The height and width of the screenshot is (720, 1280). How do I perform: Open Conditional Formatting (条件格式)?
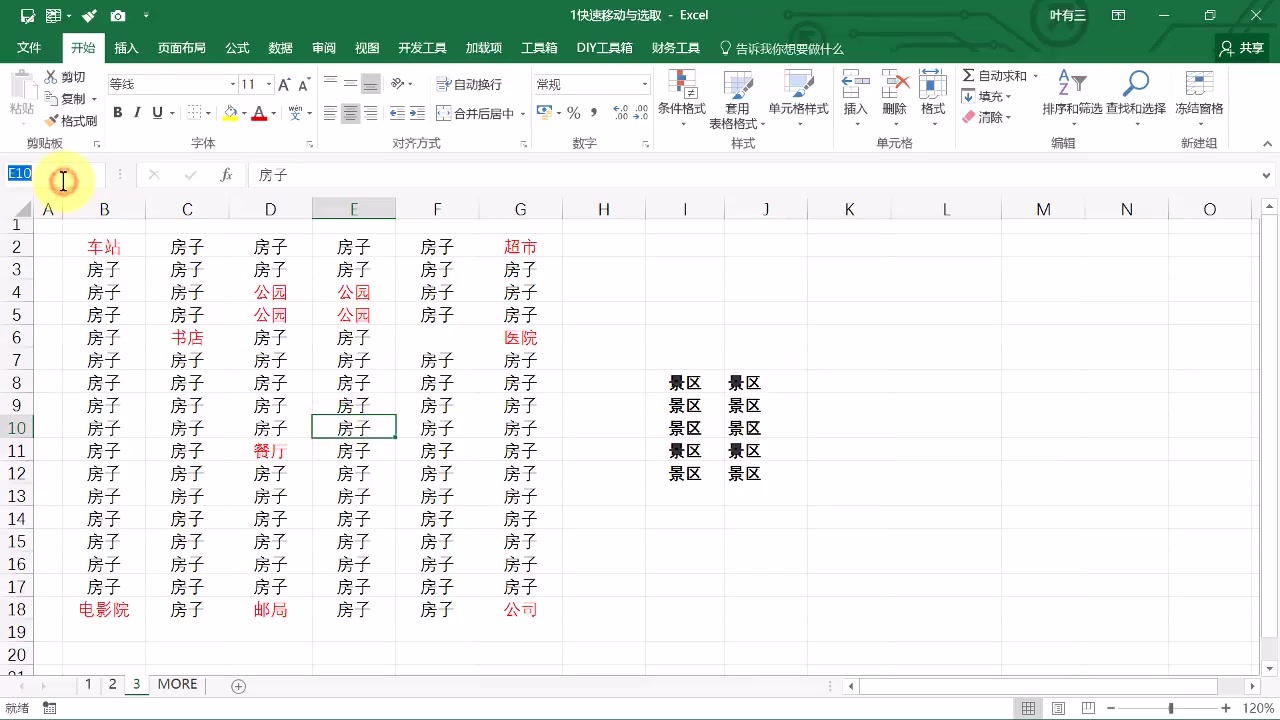tap(682, 98)
